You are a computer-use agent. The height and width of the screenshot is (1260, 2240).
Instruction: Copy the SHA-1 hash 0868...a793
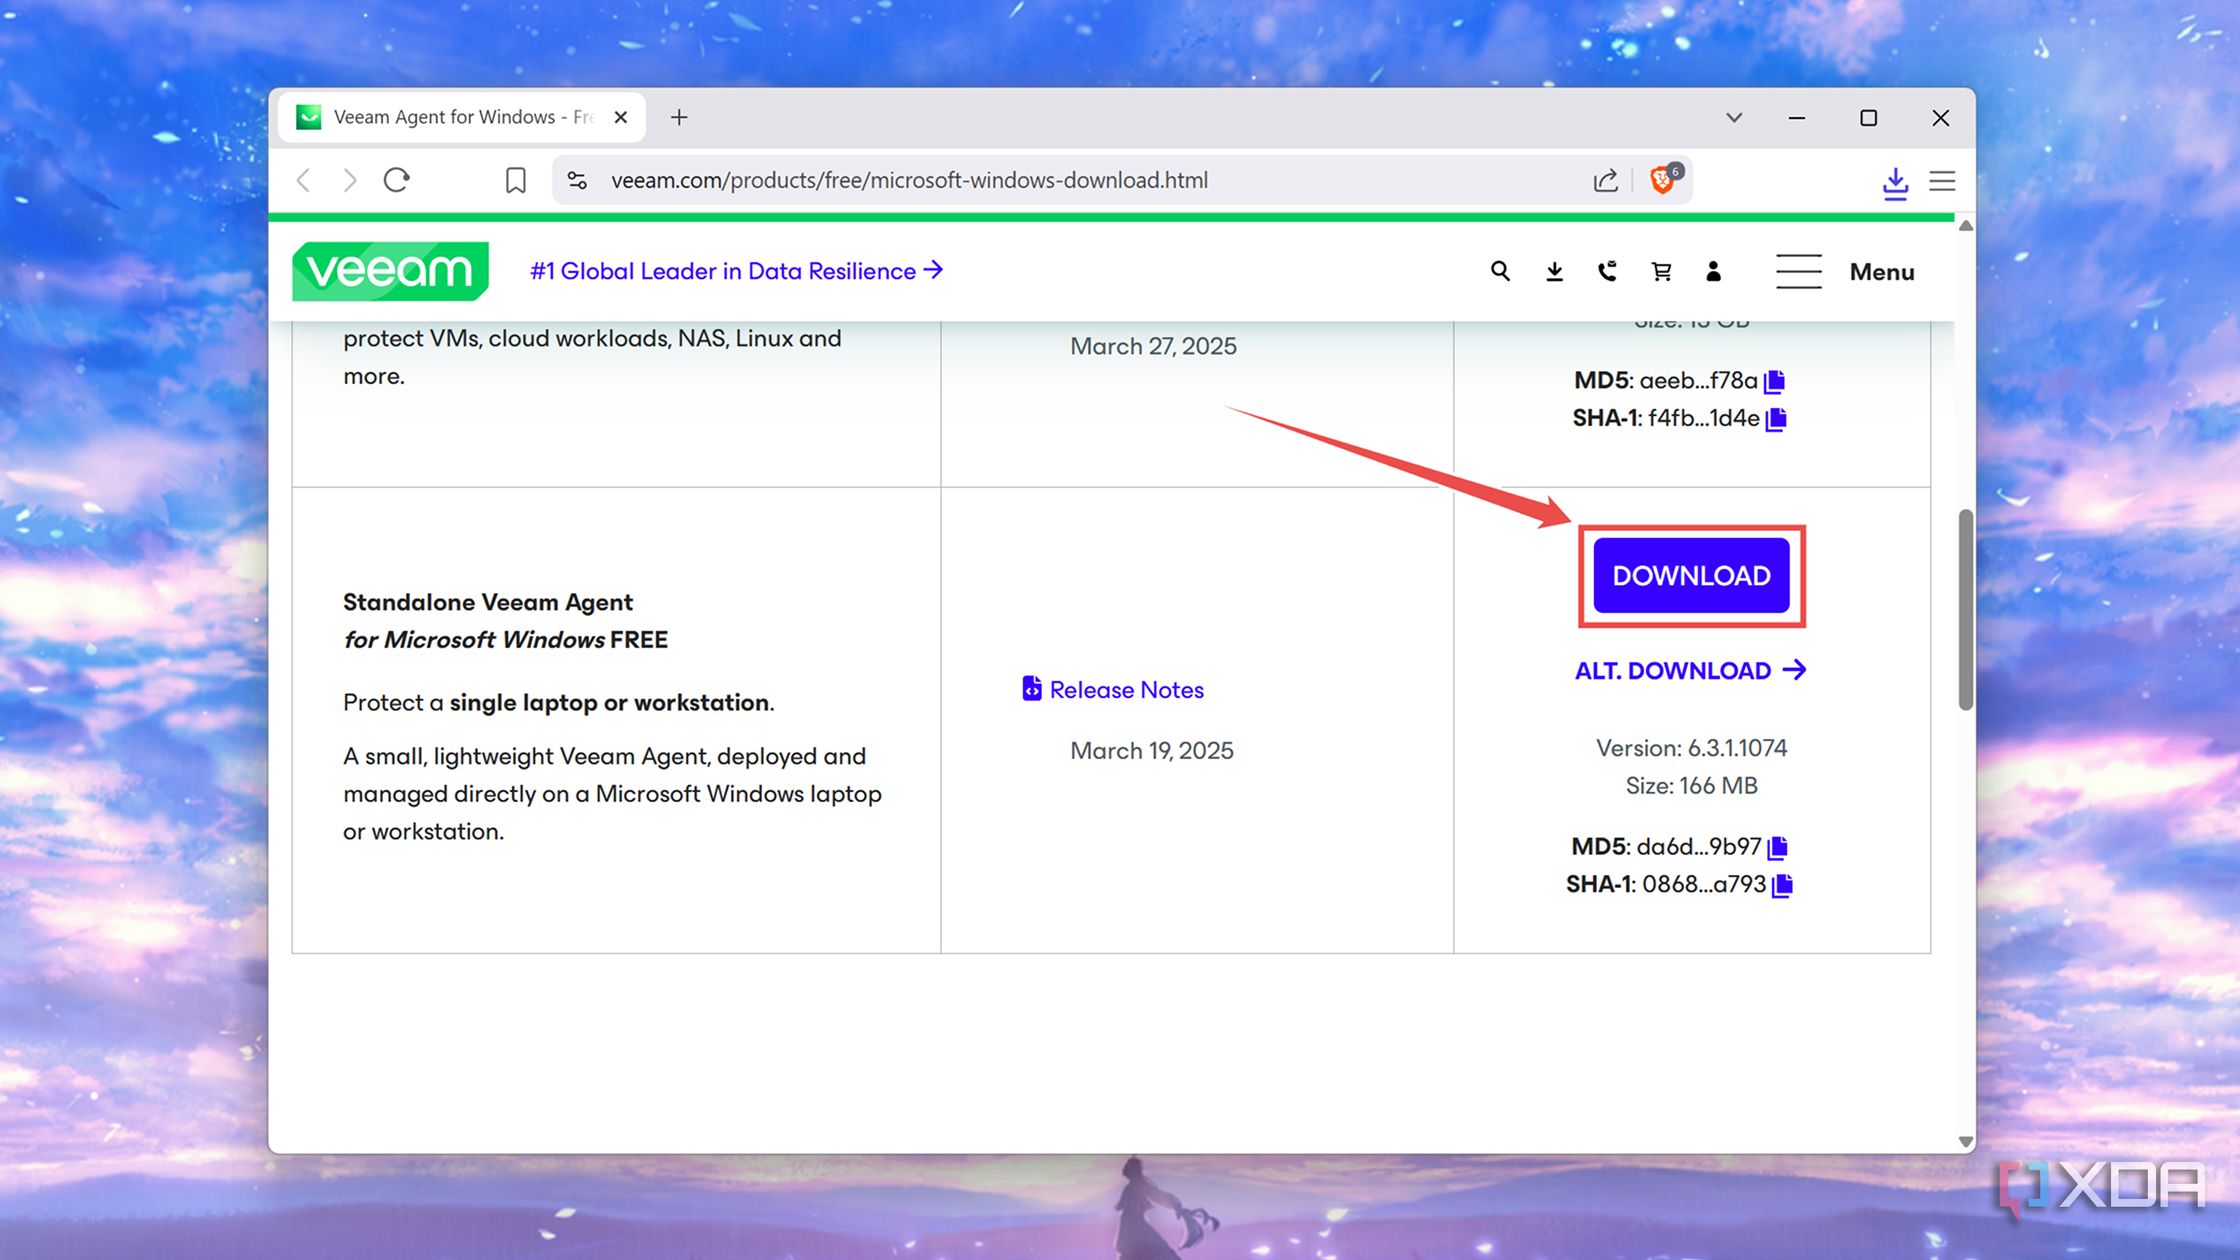tap(1782, 885)
